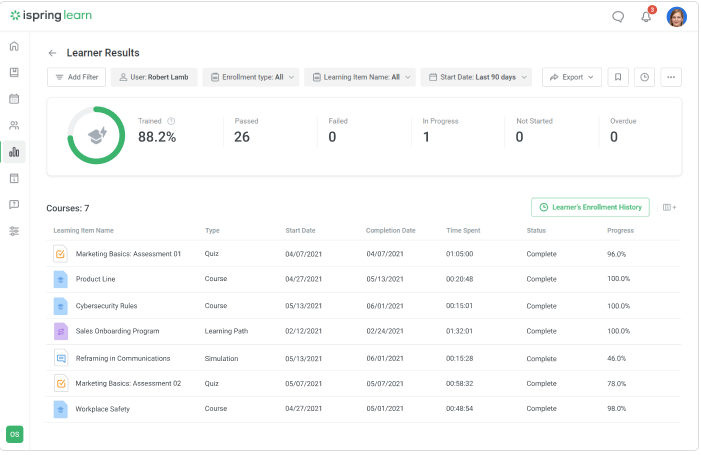Open the Home icon in the sidebar
The image size is (701, 455).
pos(14,46)
